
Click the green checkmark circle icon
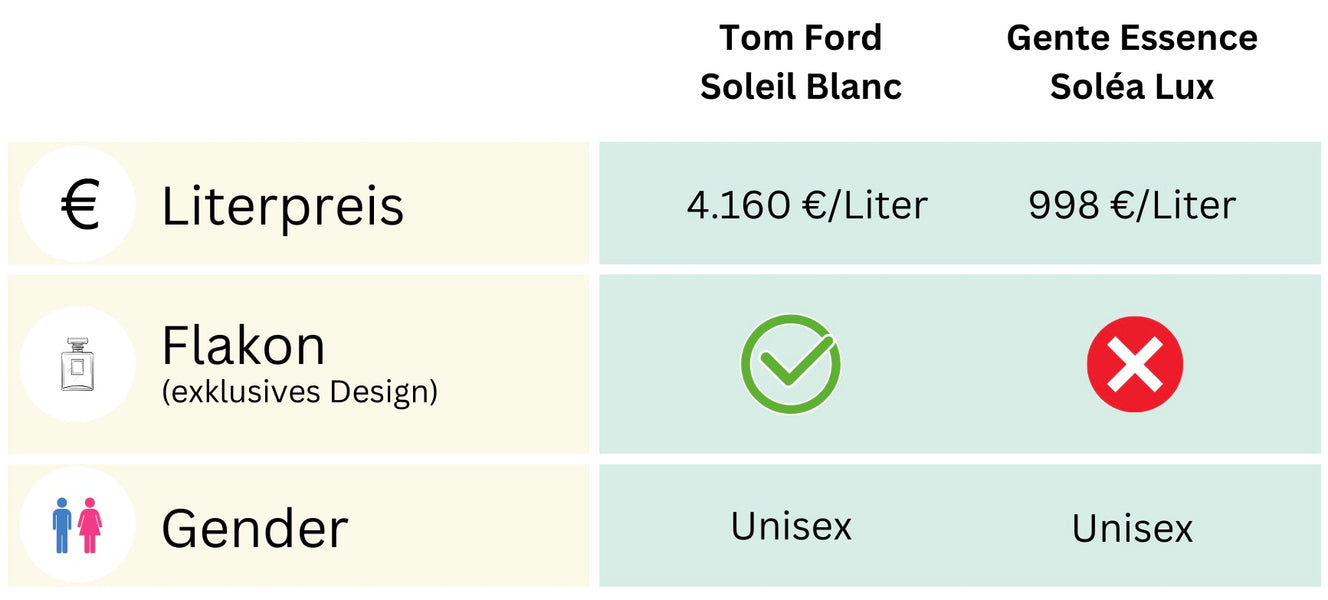tap(790, 364)
